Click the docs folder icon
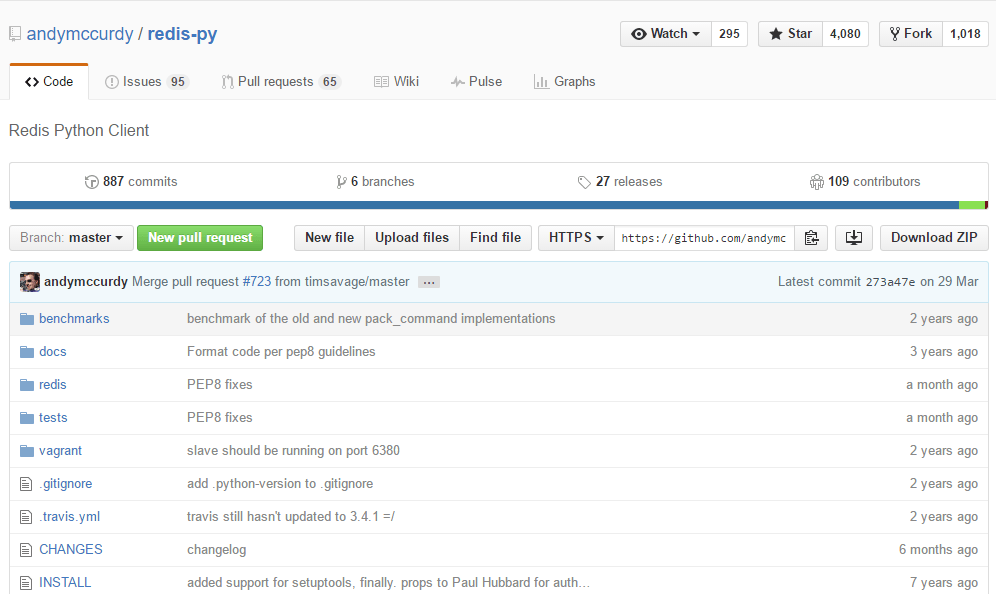 pyautogui.click(x=27, y=352)
